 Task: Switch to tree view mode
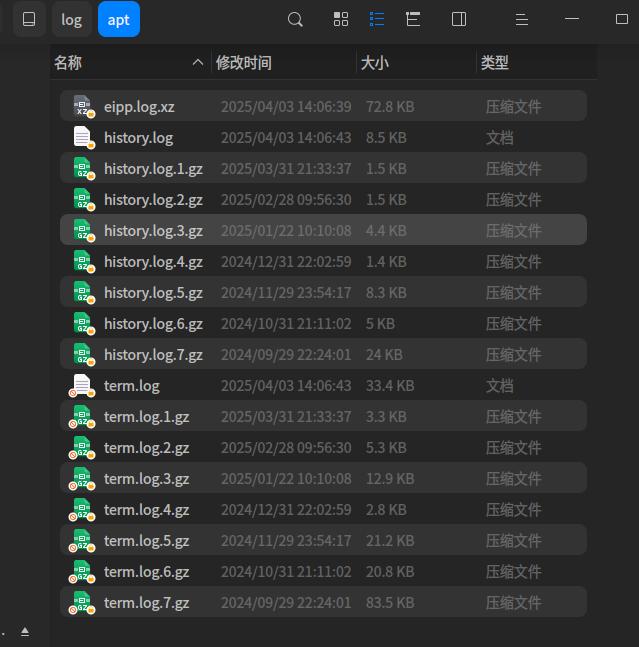[413, 19]
